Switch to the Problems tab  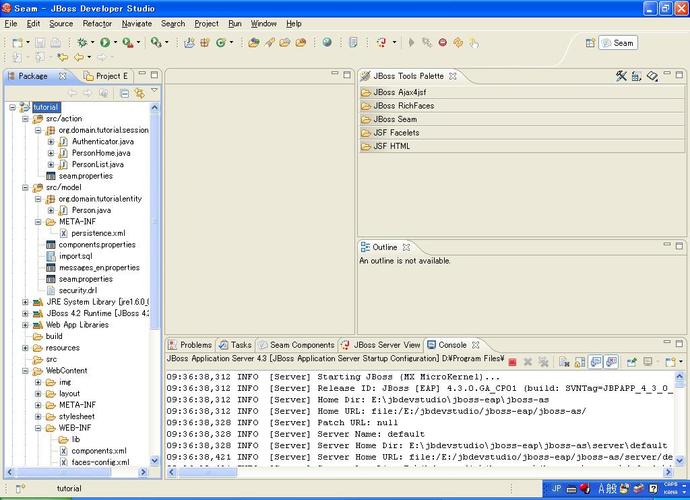(x=191, y=345)
